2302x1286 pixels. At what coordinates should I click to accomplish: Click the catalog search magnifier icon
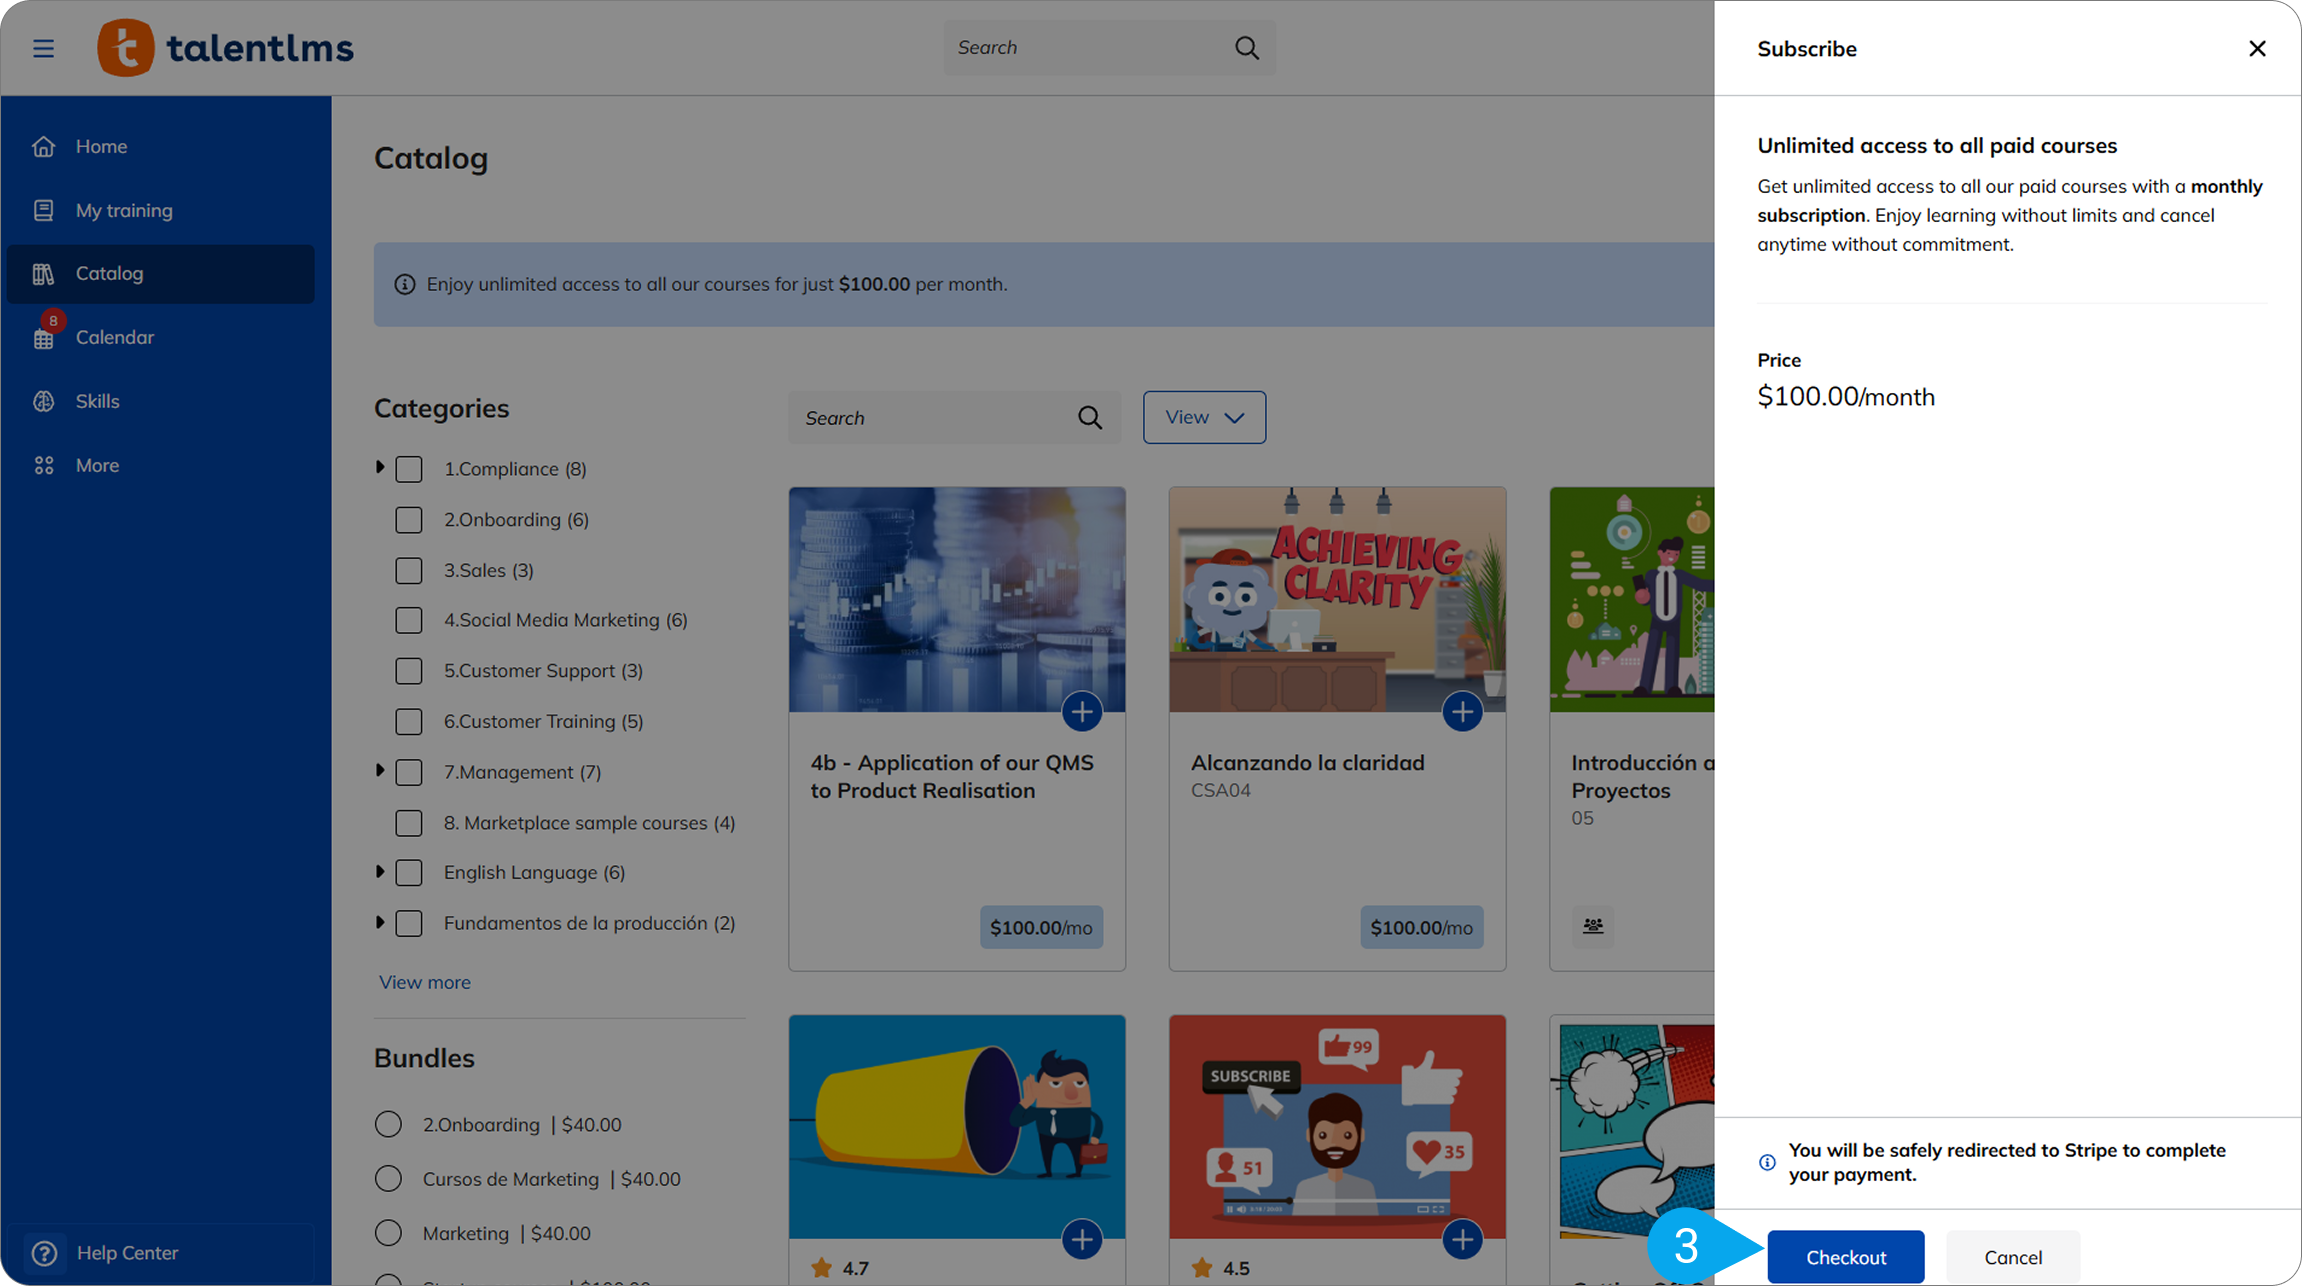pos(1090,418)
